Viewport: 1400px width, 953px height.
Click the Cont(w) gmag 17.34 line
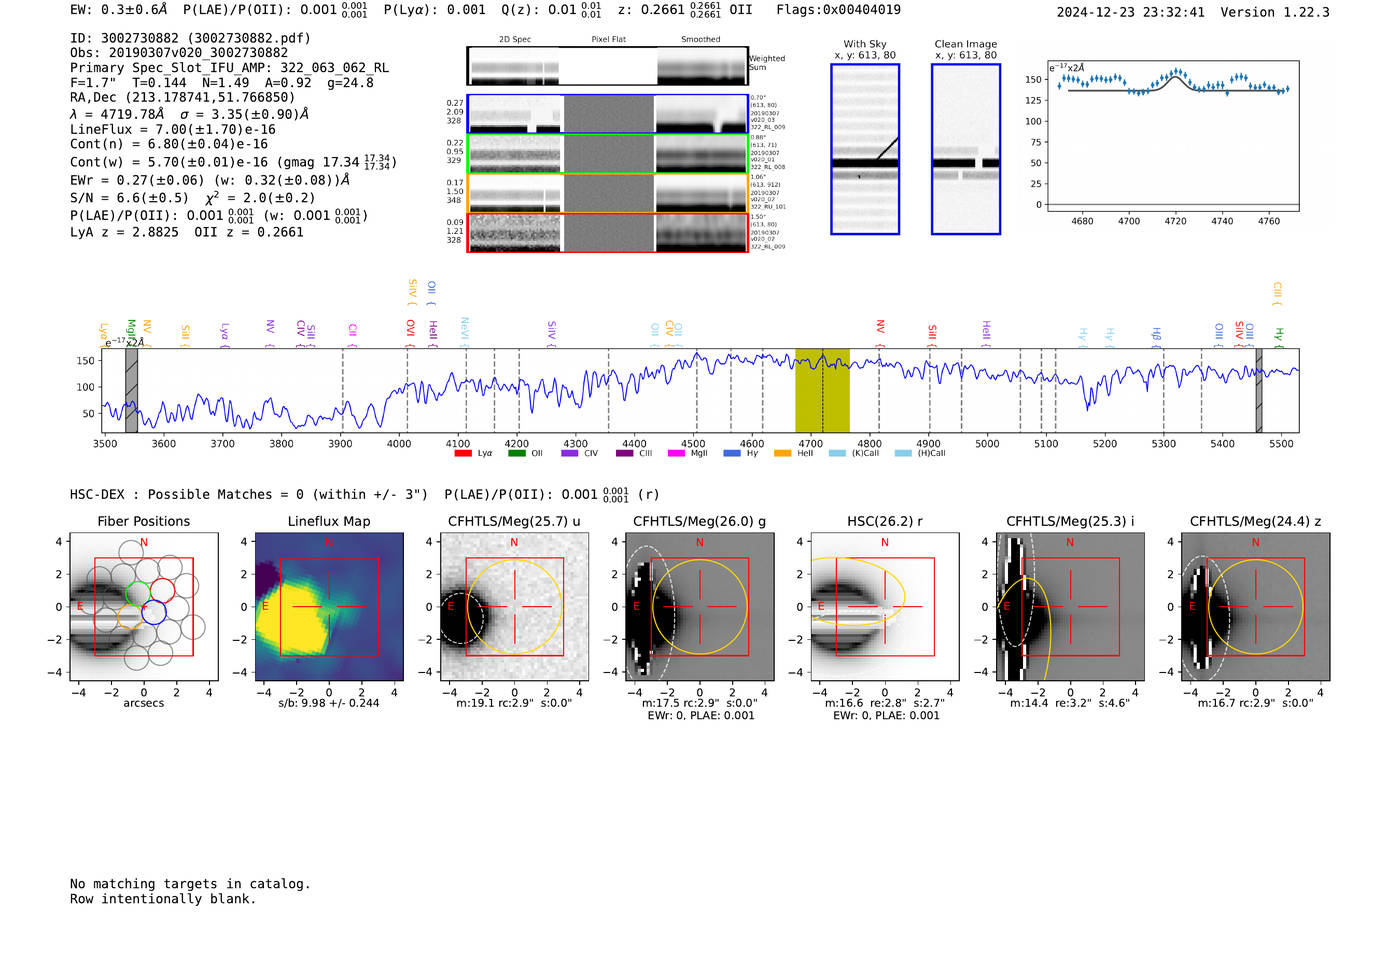tap(233, 161)
